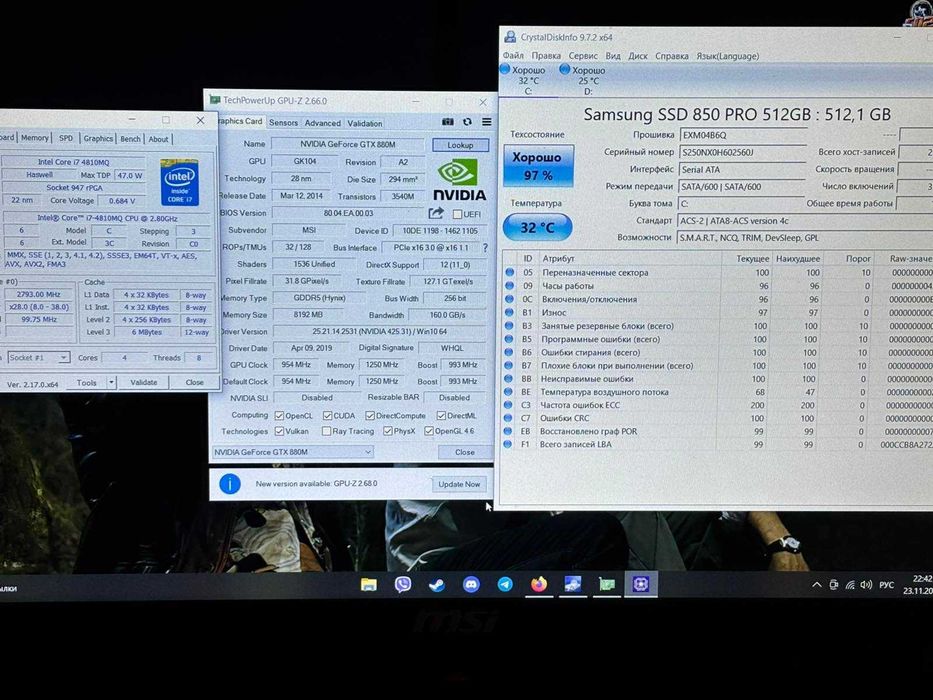Toggle the DirectCompute checkbox
Image resolution: width=933 pixels, height=700 pixels.
370,415
